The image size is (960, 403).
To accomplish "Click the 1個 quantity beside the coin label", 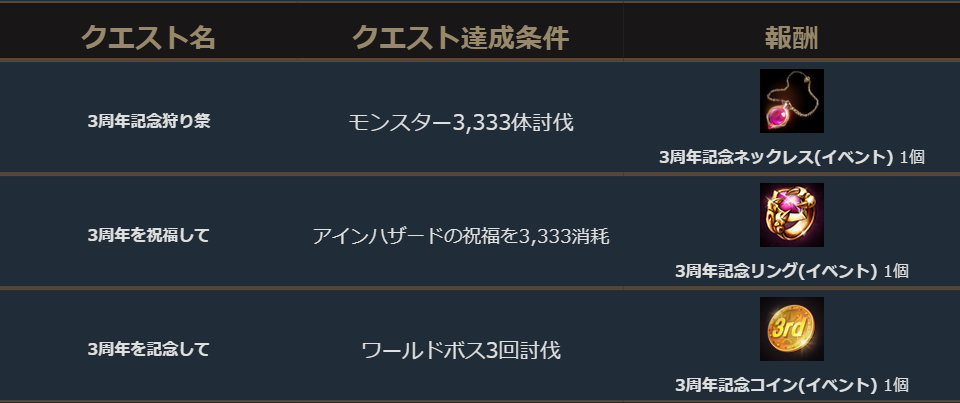I will click(x=895, y=385).
